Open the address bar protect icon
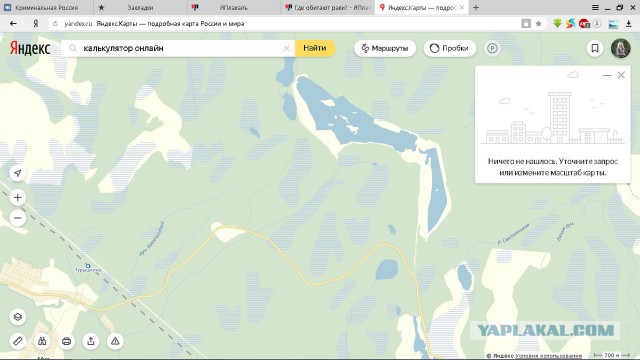 coord(526,24)
